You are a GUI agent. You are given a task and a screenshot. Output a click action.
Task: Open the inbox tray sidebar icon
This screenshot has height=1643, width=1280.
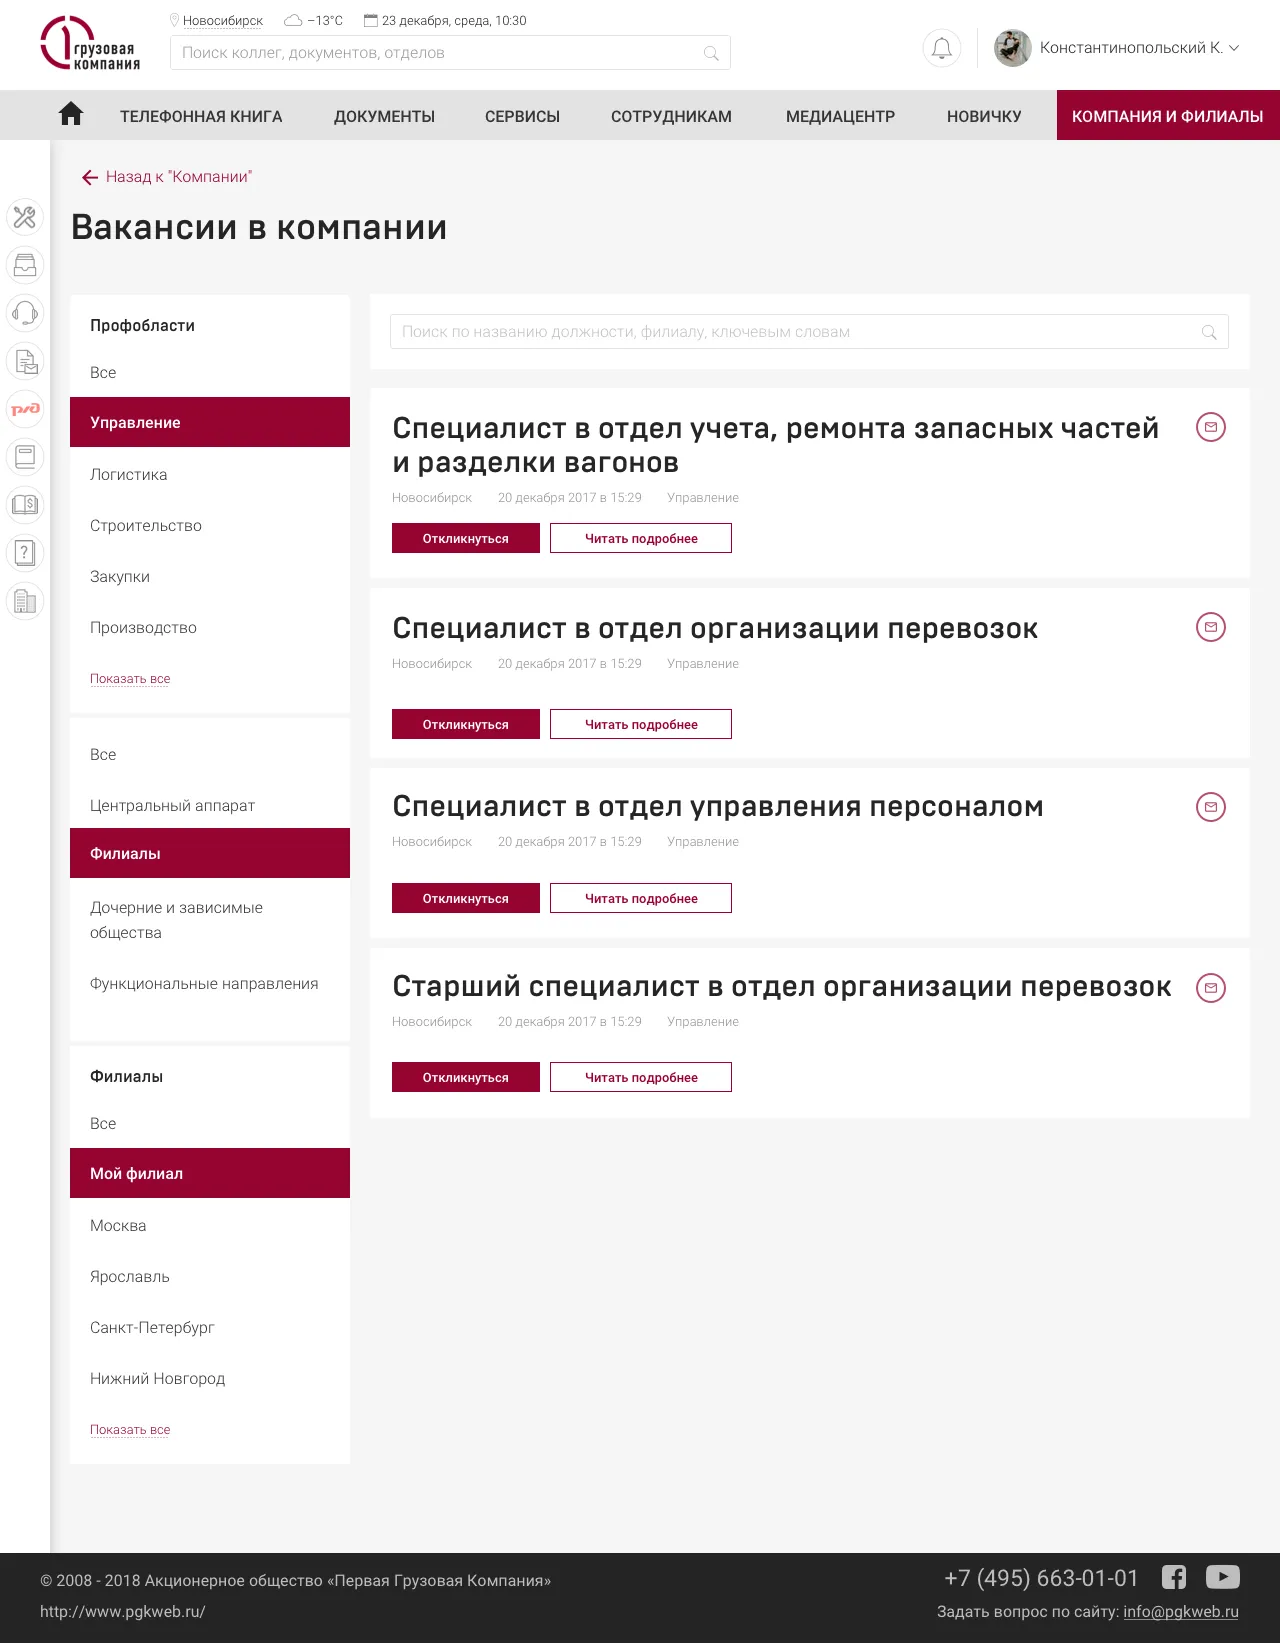pos(25,265)
